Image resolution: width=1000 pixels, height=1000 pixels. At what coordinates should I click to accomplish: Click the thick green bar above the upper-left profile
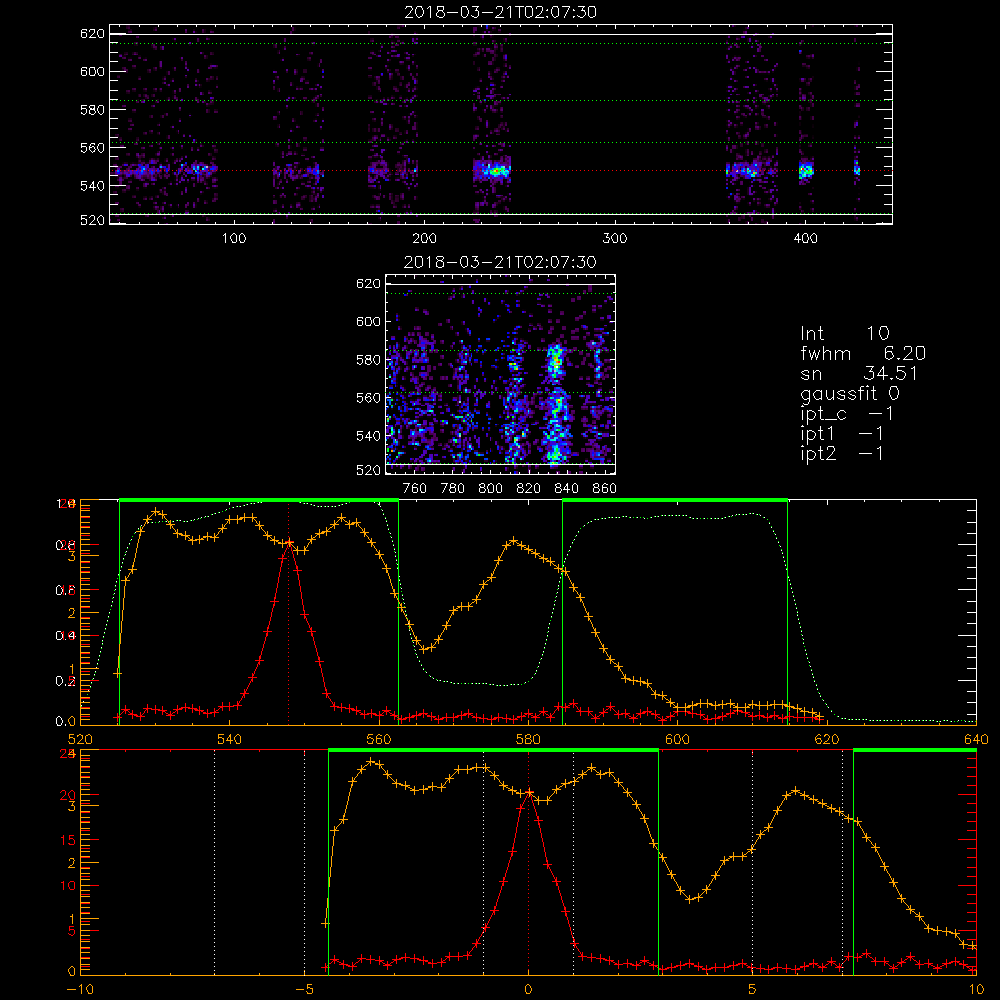(x=259, y=500)
